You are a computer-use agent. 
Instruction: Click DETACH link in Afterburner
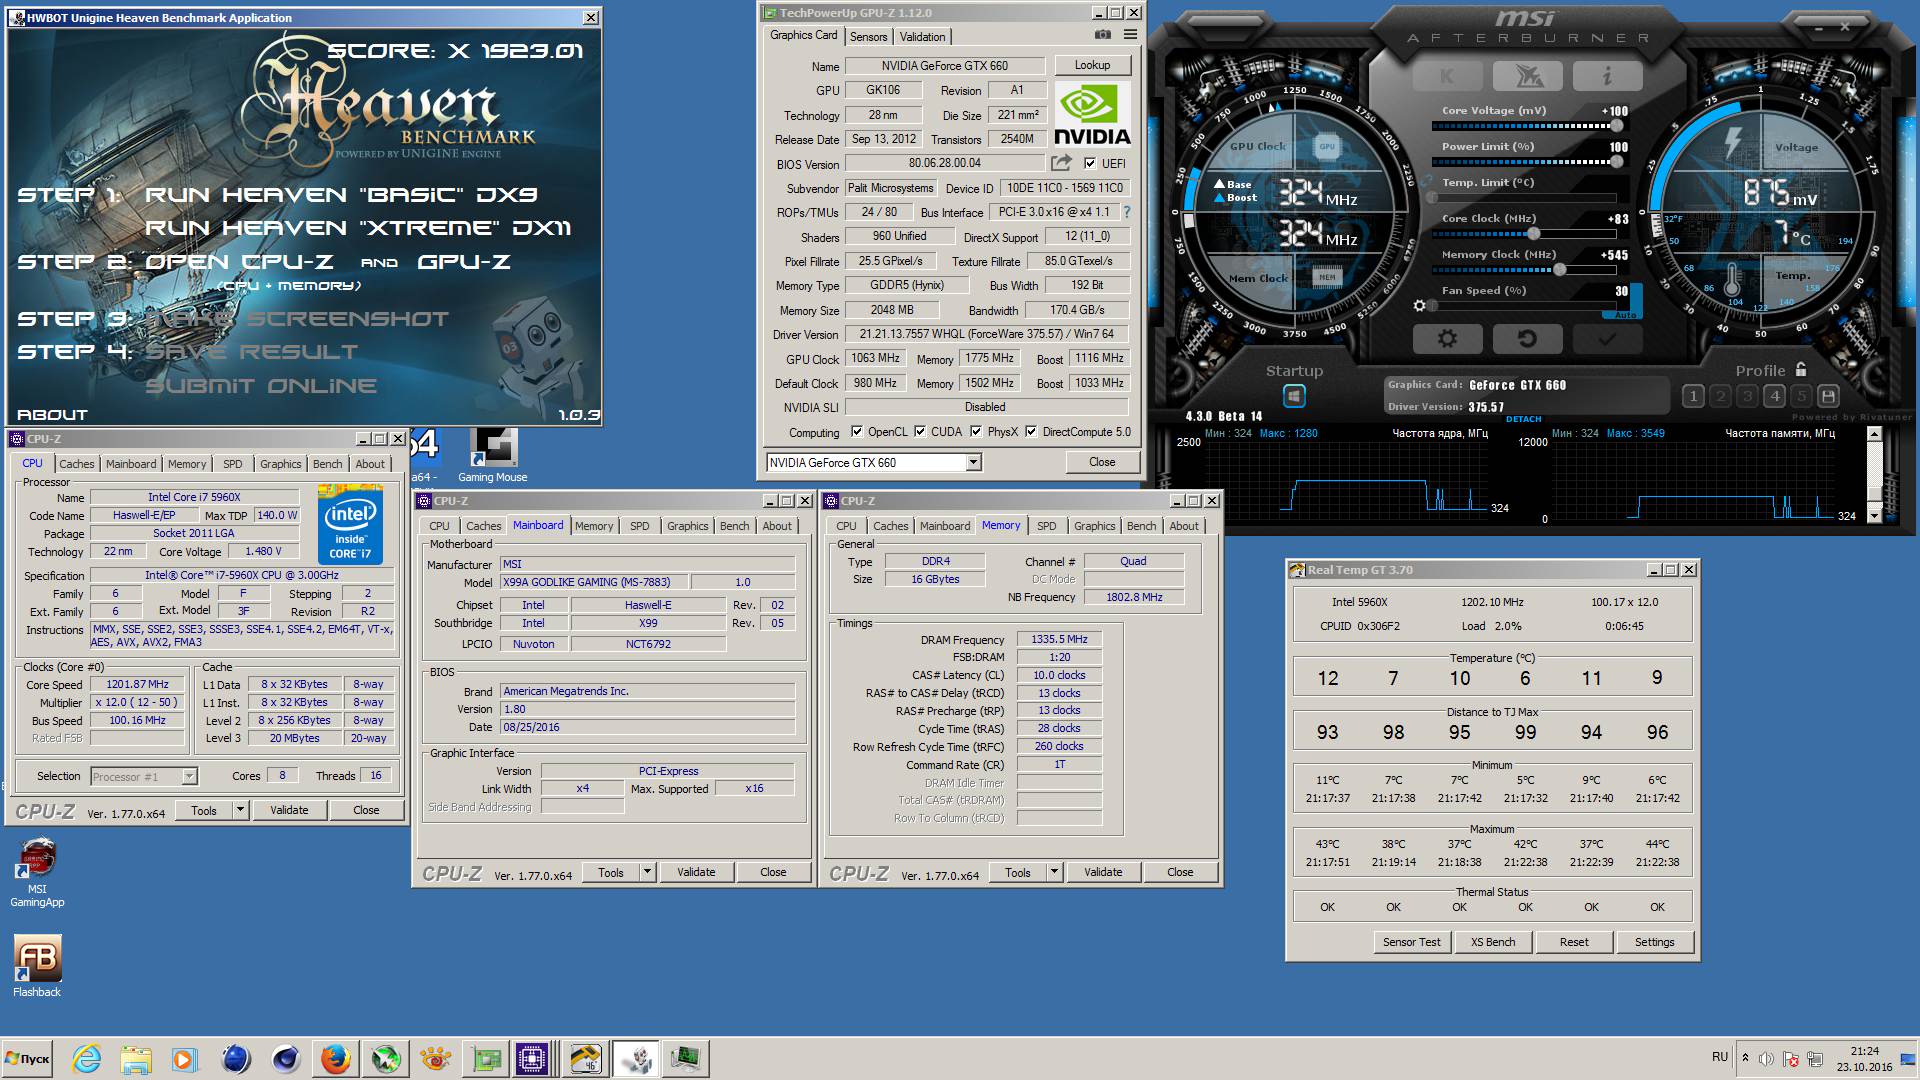coord(1523,419)
